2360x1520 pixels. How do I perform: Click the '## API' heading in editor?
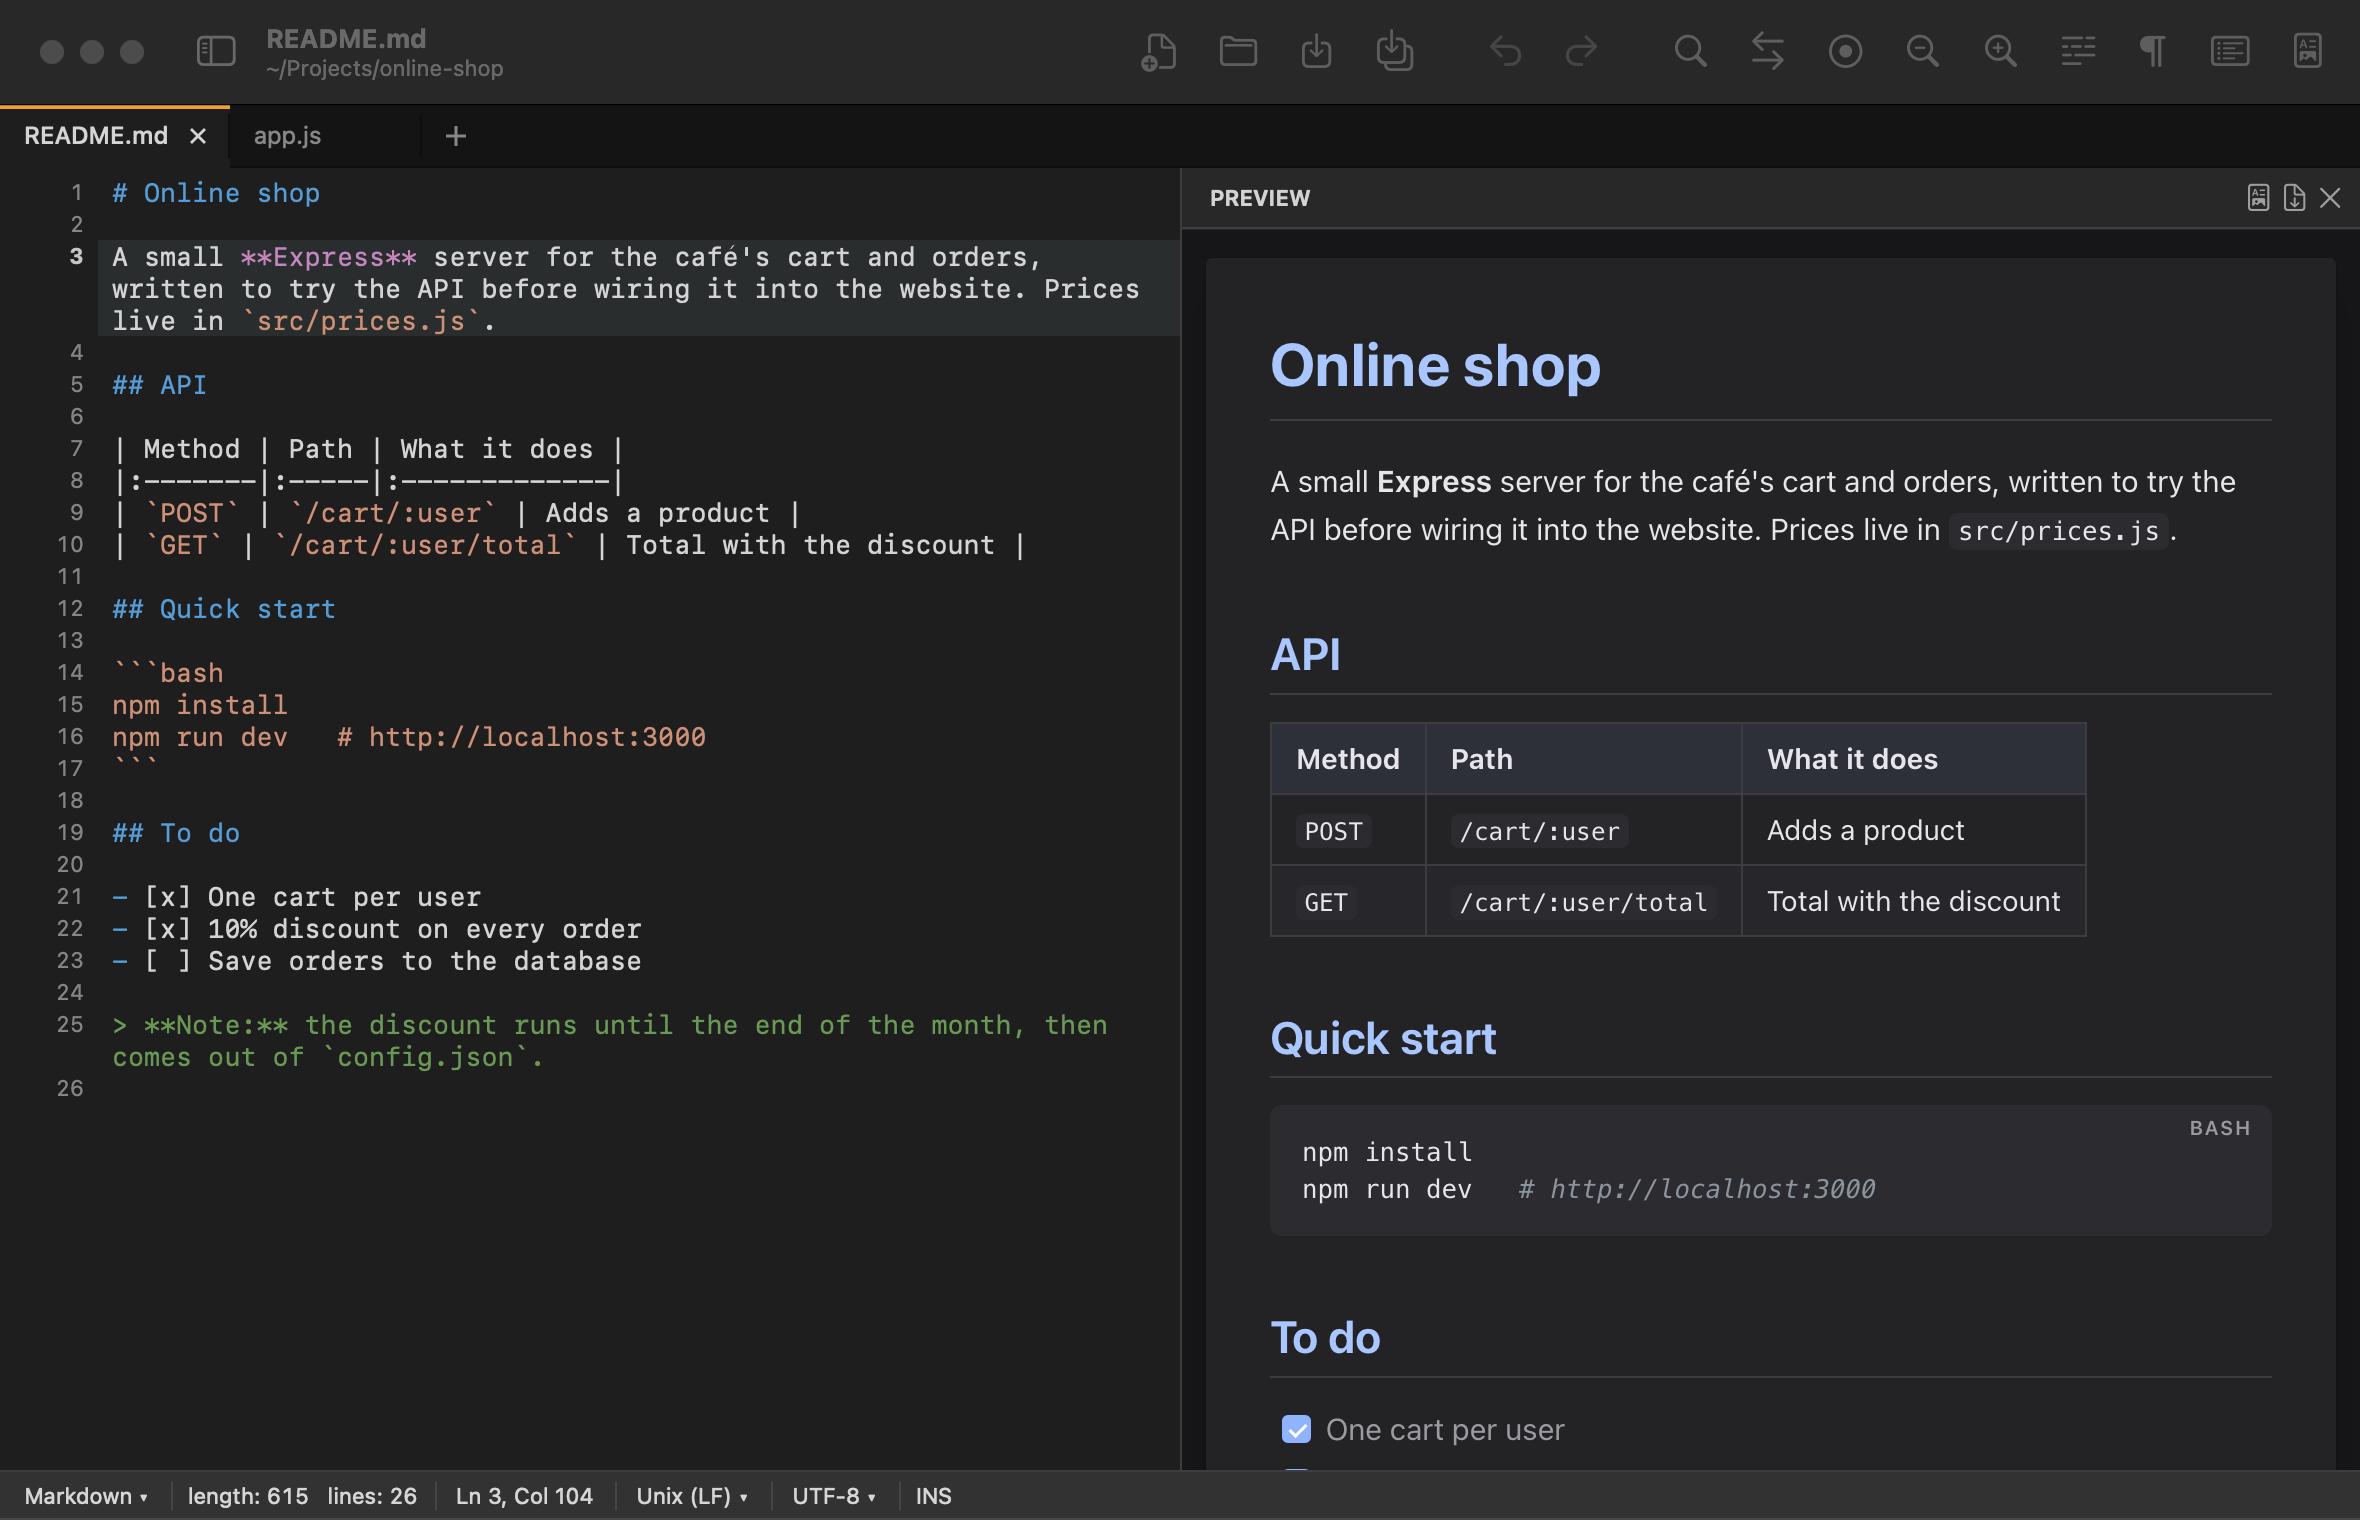(x=160, y=385)
